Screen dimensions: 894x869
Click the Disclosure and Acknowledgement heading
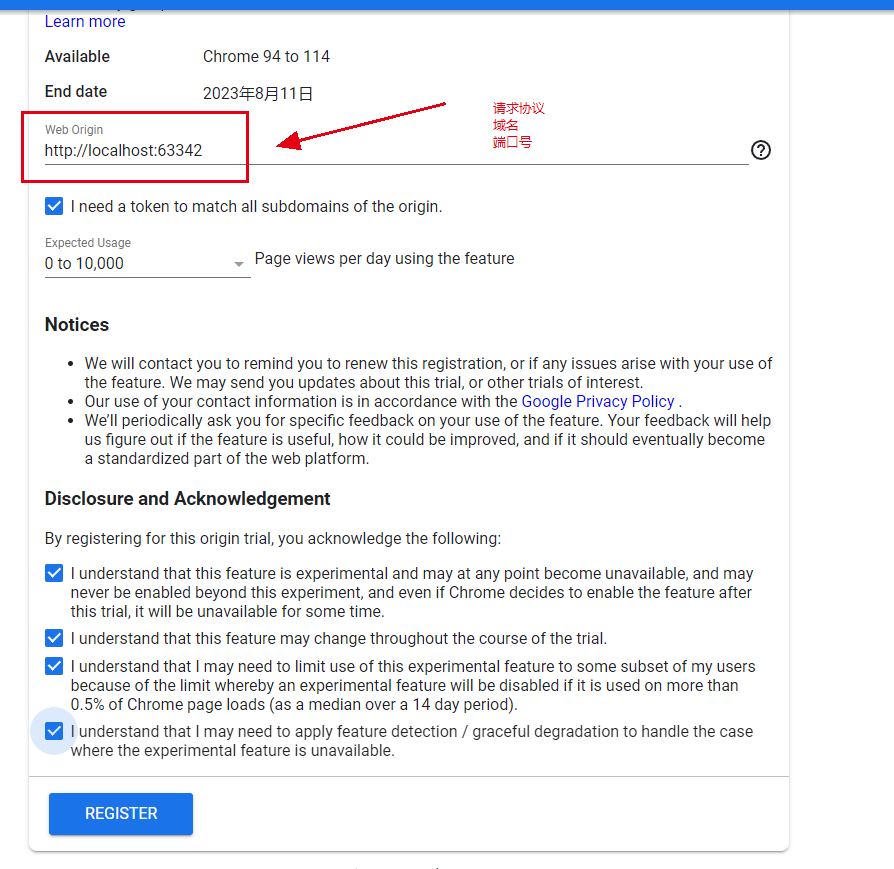pos(188,499)
